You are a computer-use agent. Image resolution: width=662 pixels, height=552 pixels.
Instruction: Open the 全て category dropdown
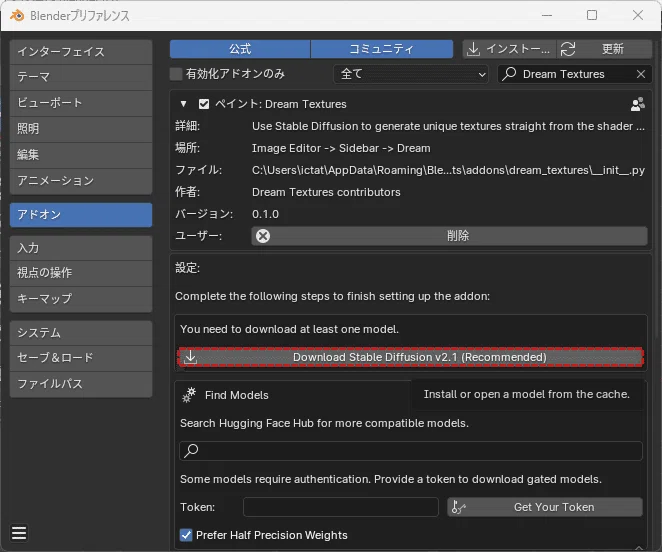[x=411, y=74]
